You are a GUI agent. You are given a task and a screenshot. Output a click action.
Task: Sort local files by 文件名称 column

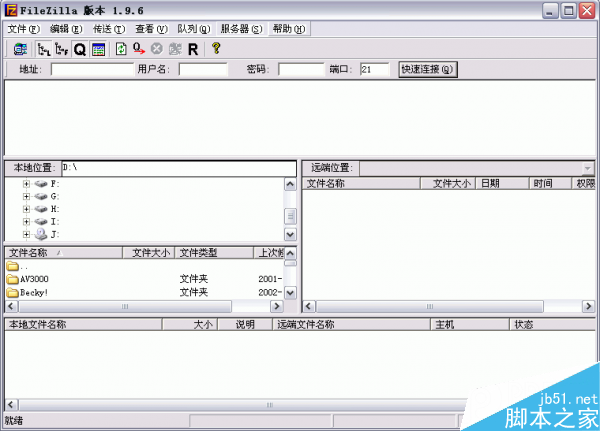click(64, 253)
